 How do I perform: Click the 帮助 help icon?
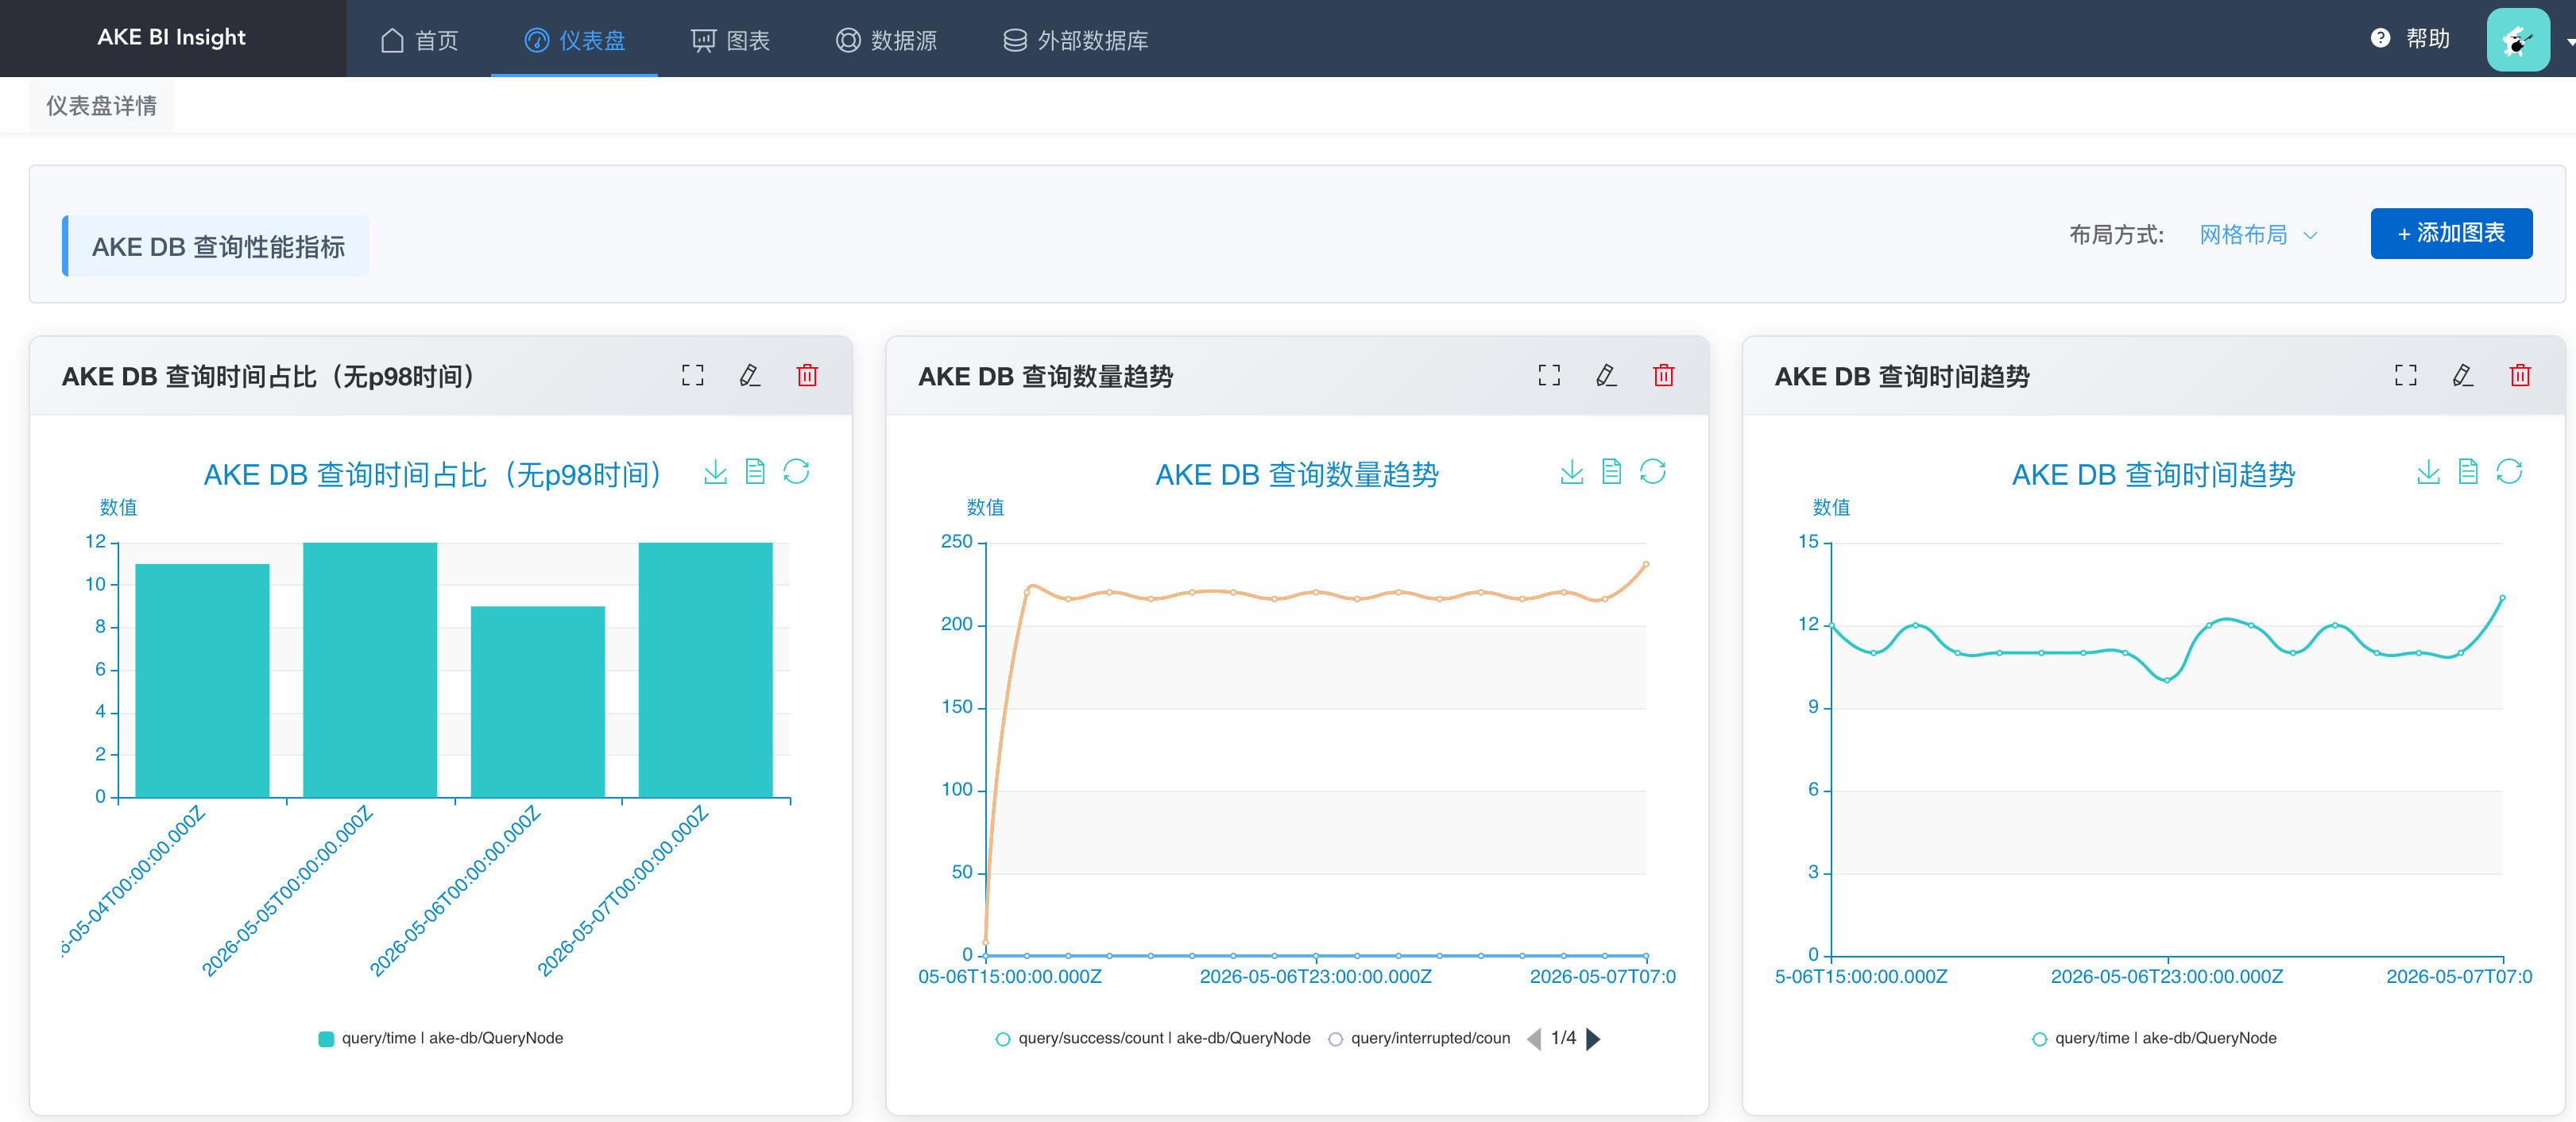click(x=2381, y=38)
